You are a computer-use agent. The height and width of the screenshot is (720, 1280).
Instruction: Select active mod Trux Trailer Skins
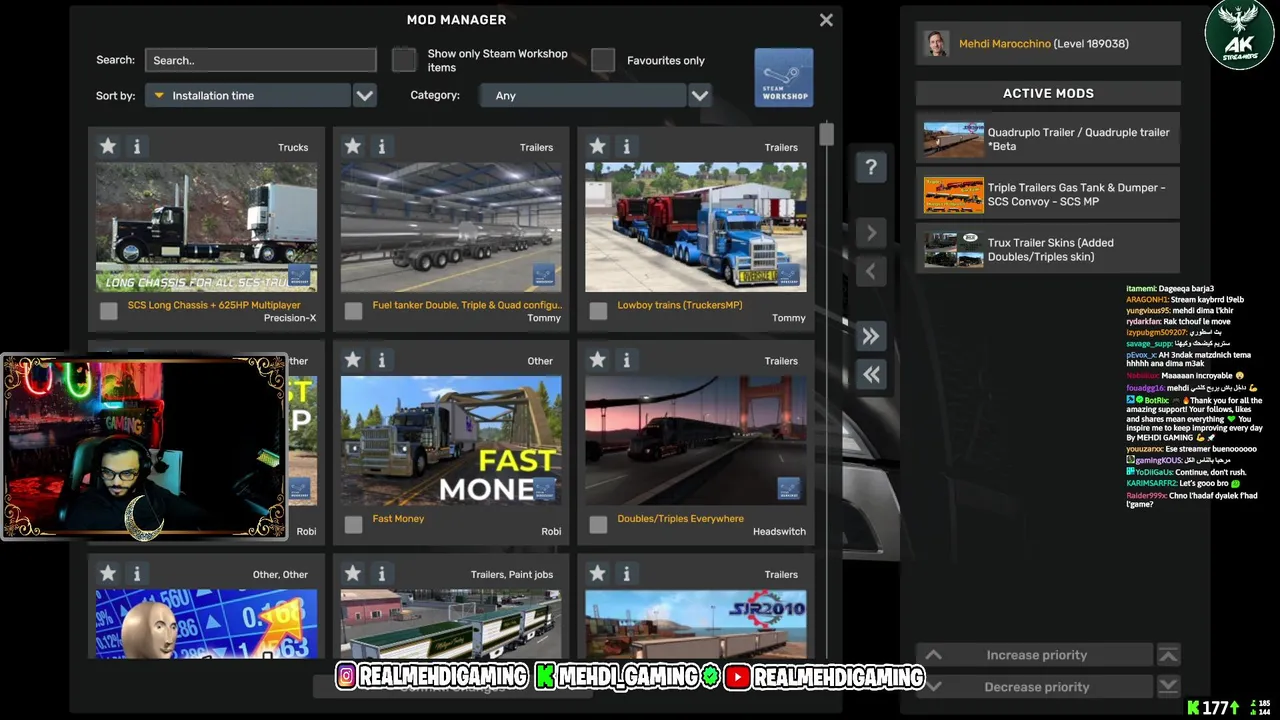(1048, 249)
